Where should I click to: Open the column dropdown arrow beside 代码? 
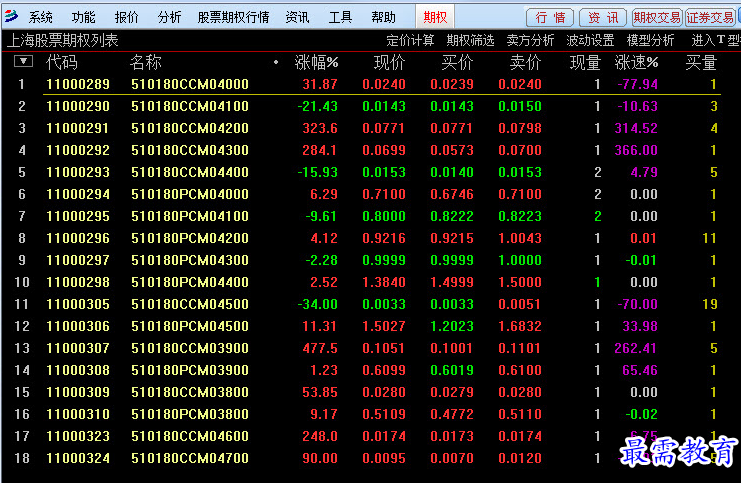(24, 61)
